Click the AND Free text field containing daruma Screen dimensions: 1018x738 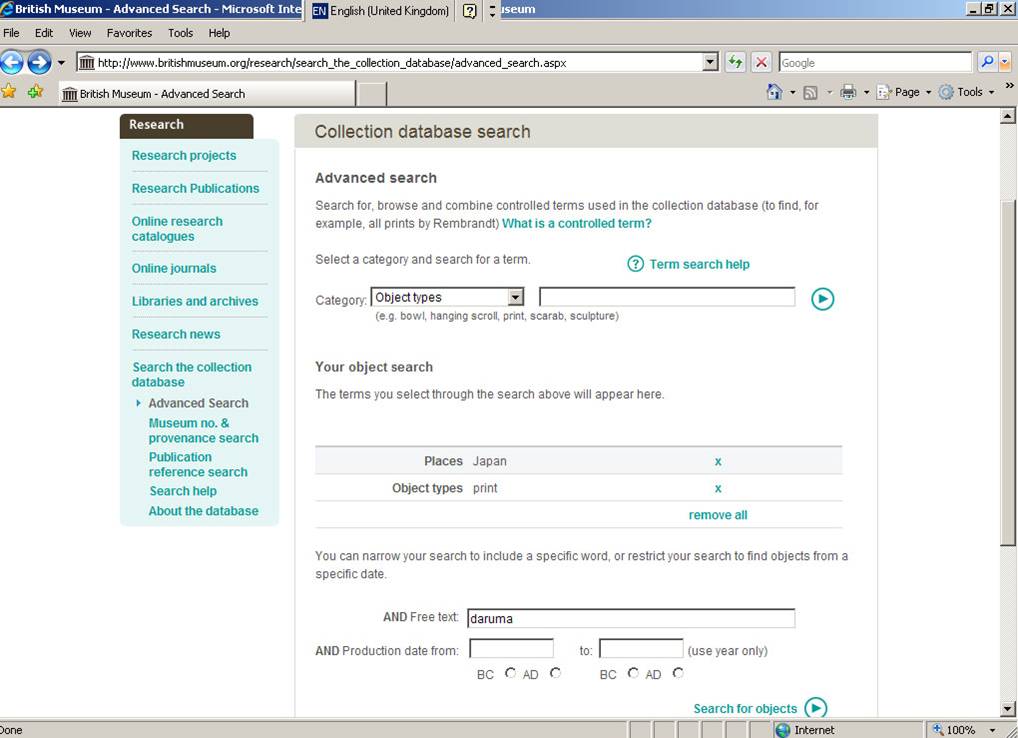(631, 618)
